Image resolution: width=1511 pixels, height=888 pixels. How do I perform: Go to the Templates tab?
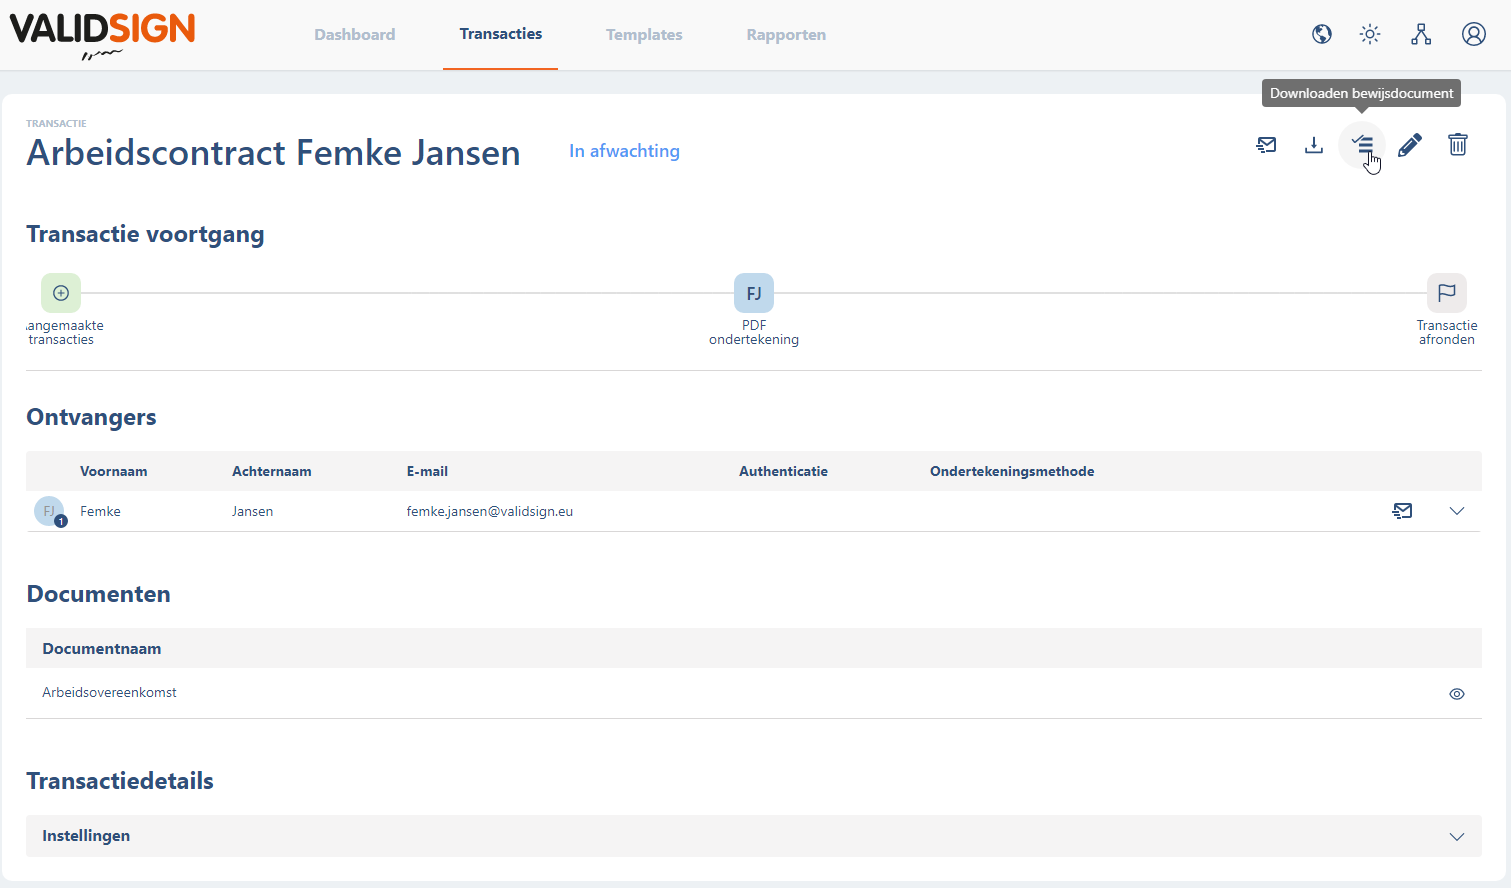[x=644, y=35]
